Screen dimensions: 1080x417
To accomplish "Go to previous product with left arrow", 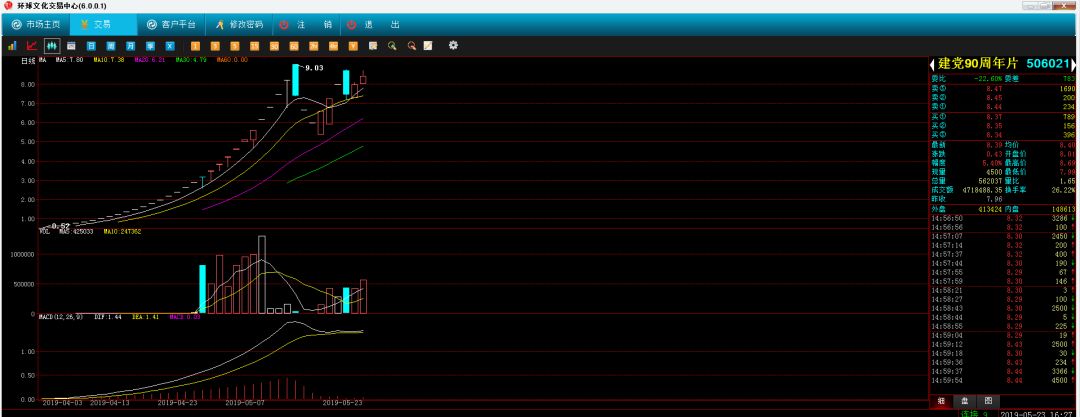I will (x=933, y=64).
